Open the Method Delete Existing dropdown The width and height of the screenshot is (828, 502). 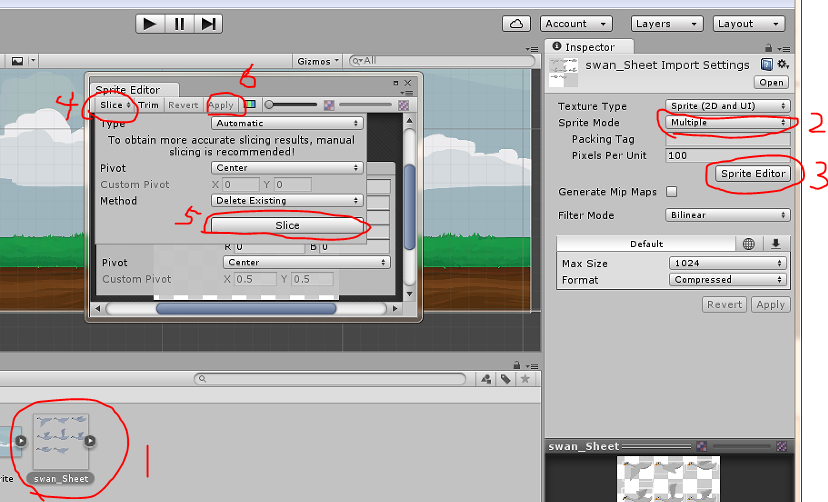[x=287, y=201]
